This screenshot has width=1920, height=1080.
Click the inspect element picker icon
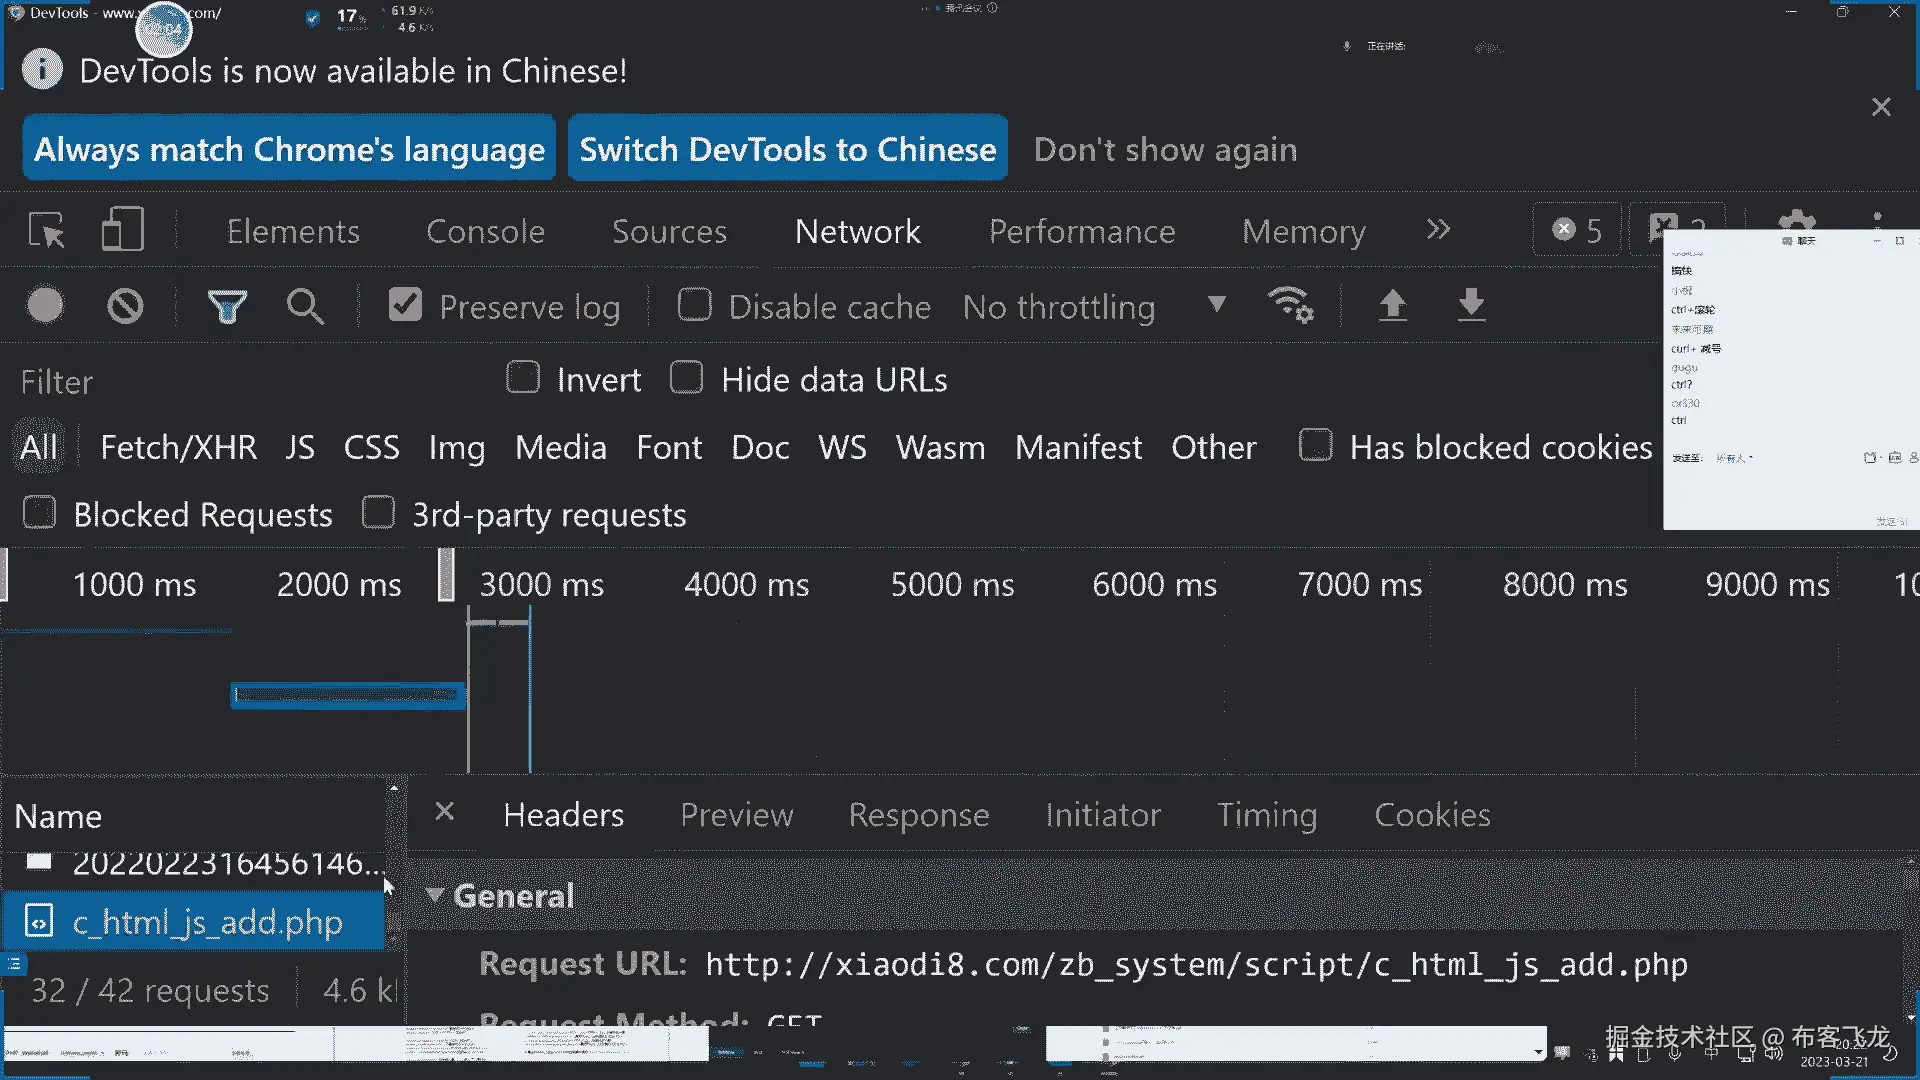click(46, 231)
